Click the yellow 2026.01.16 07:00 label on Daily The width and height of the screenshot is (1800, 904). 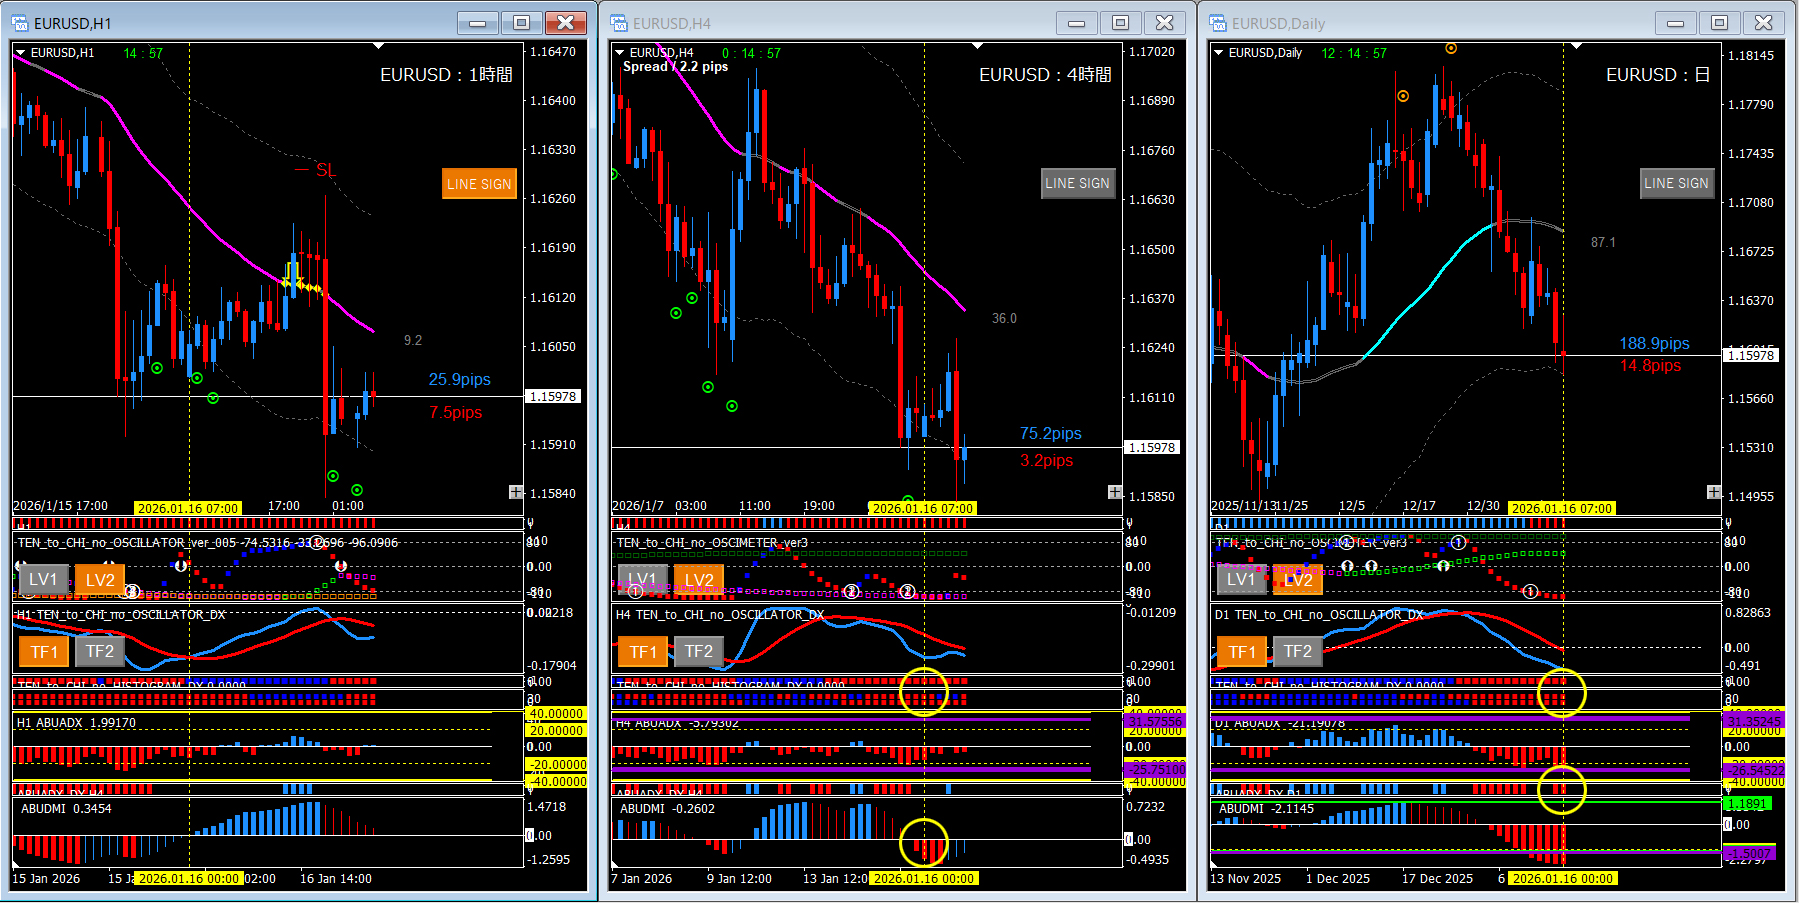click(1562, 508)
